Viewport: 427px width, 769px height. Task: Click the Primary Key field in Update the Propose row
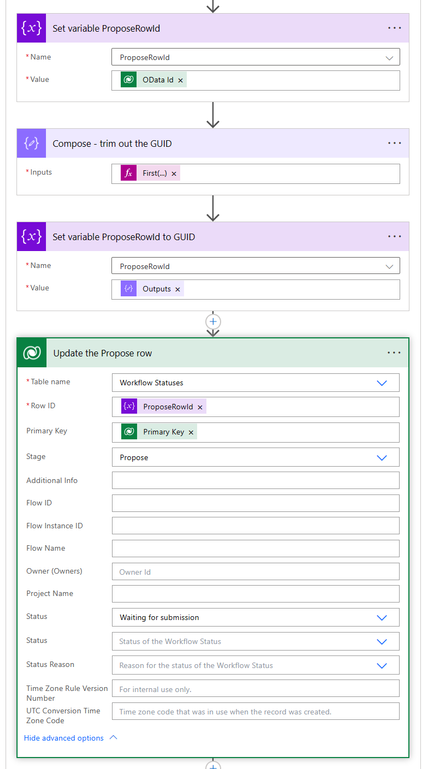coord(255,432)
